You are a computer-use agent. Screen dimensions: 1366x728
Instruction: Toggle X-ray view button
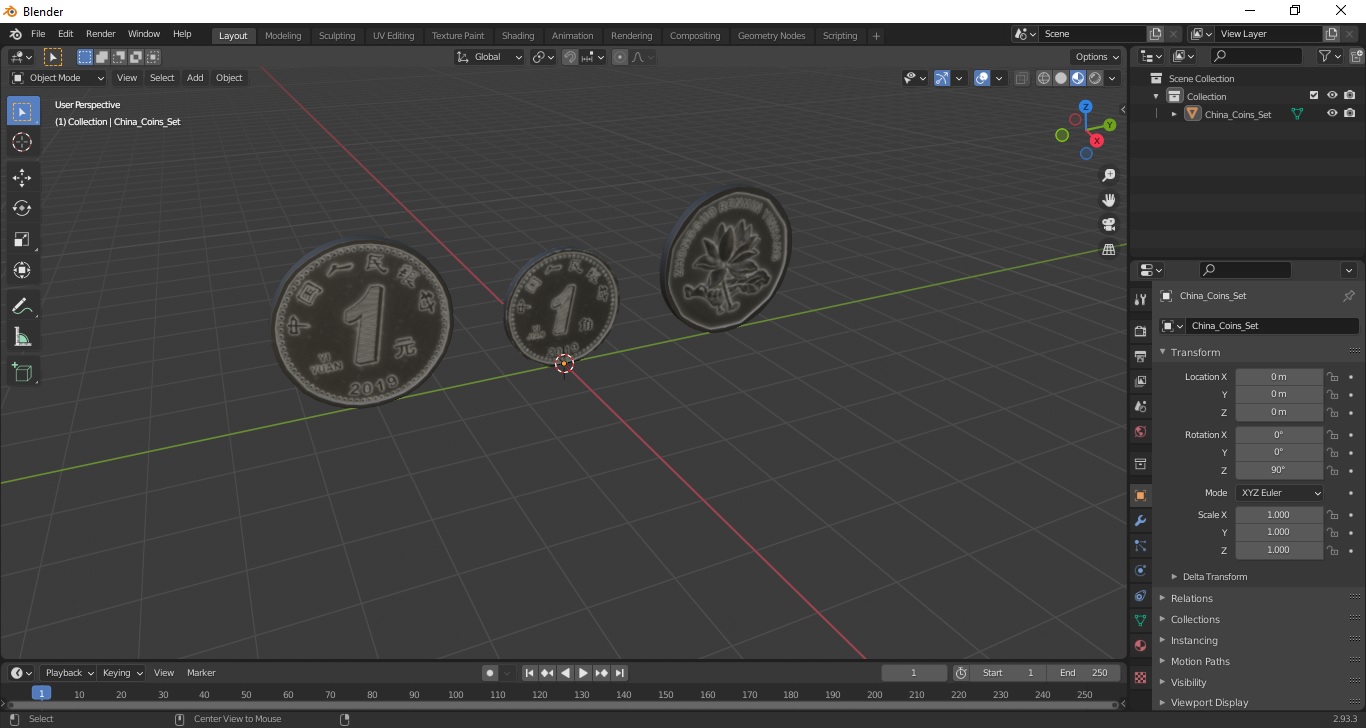(x=1021, y=78)
